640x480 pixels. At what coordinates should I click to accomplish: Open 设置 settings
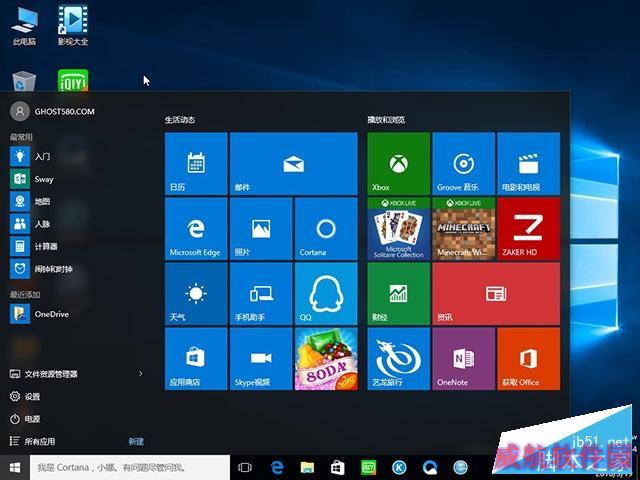pos(24,396)
